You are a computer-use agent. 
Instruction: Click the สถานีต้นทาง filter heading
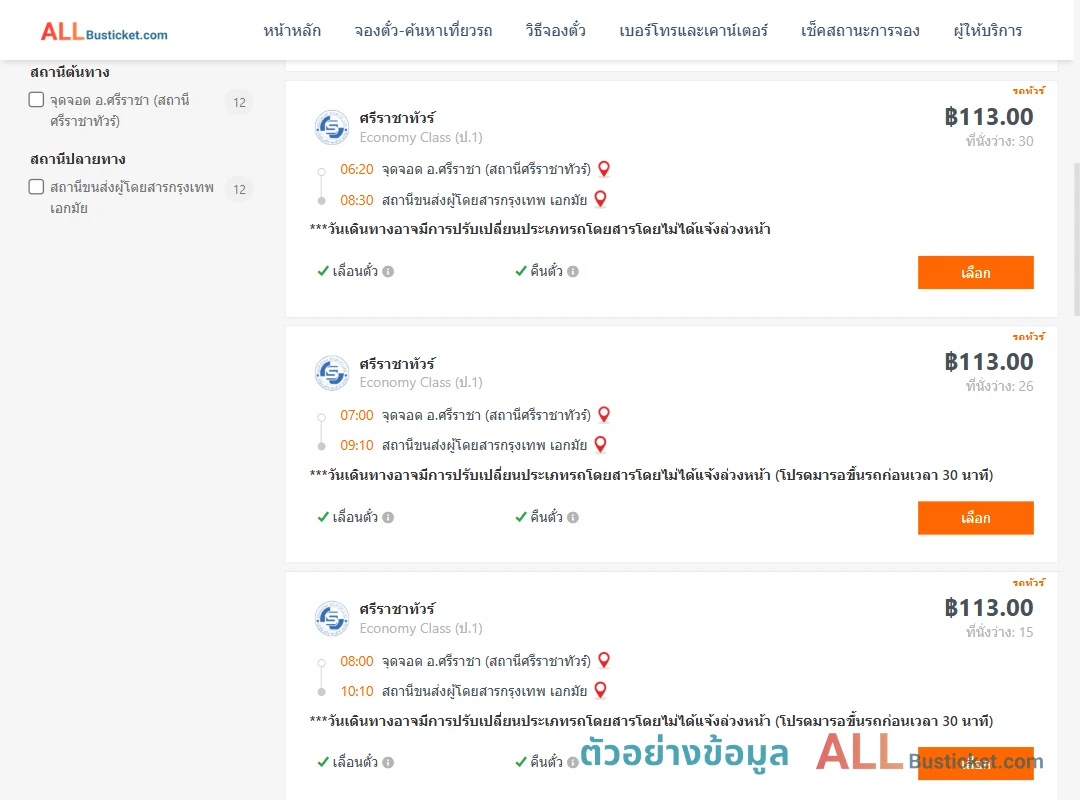click(x=70, y=72)
